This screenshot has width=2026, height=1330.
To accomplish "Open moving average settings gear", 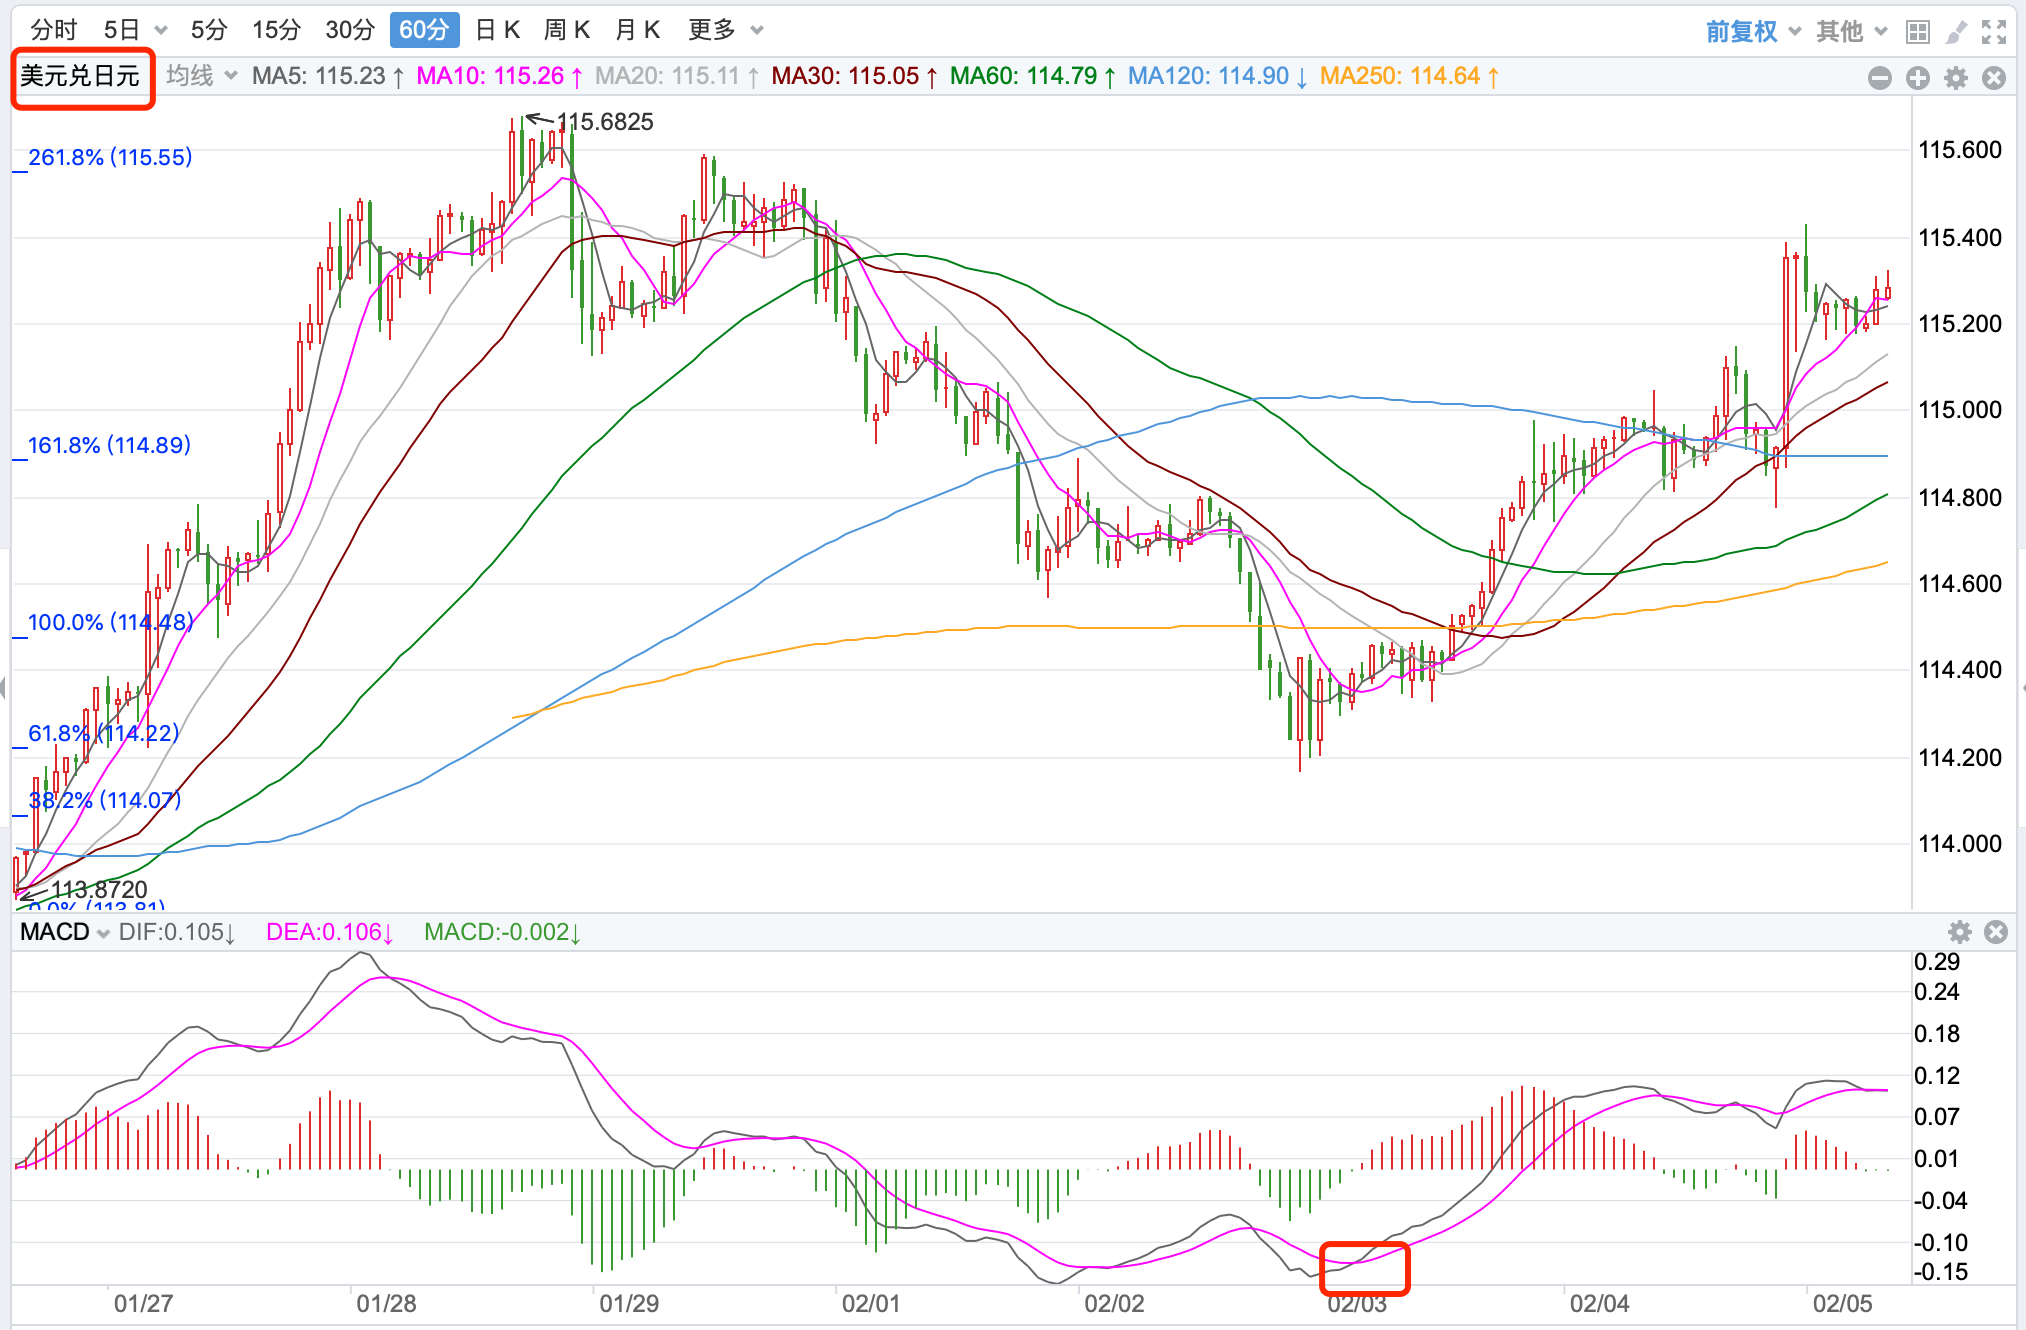I will (x=1956, y=78).
